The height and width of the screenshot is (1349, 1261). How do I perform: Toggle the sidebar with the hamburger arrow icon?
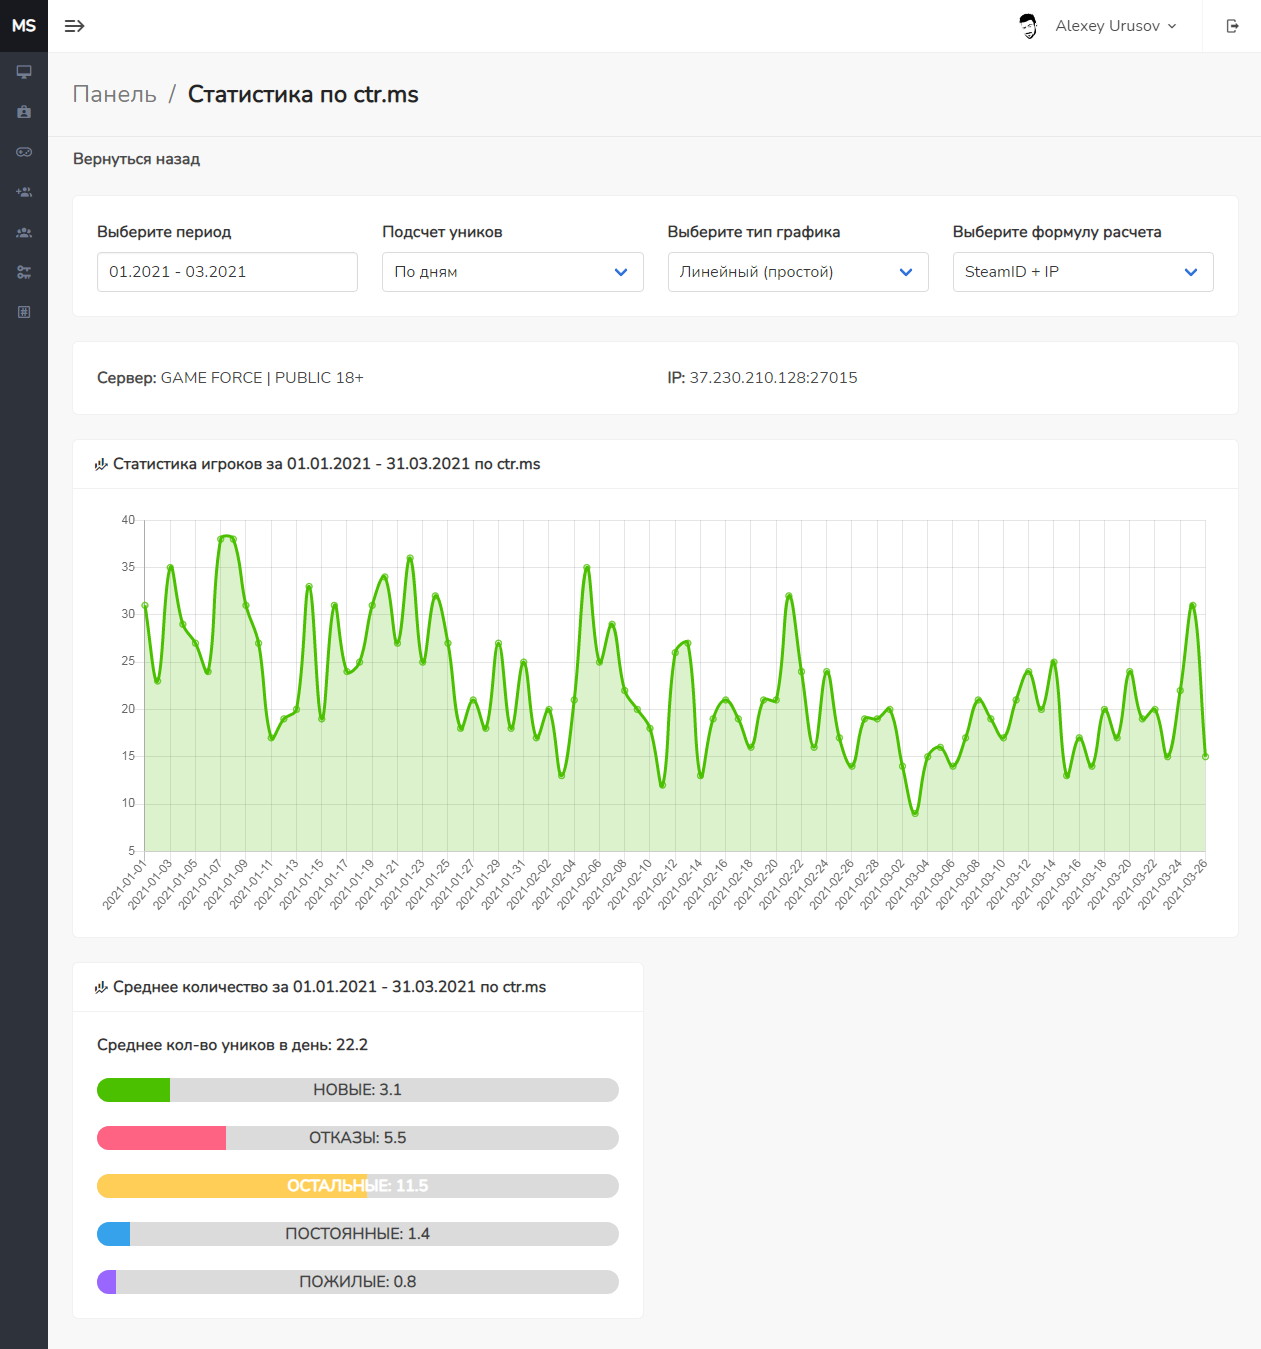tap(74, 26)
